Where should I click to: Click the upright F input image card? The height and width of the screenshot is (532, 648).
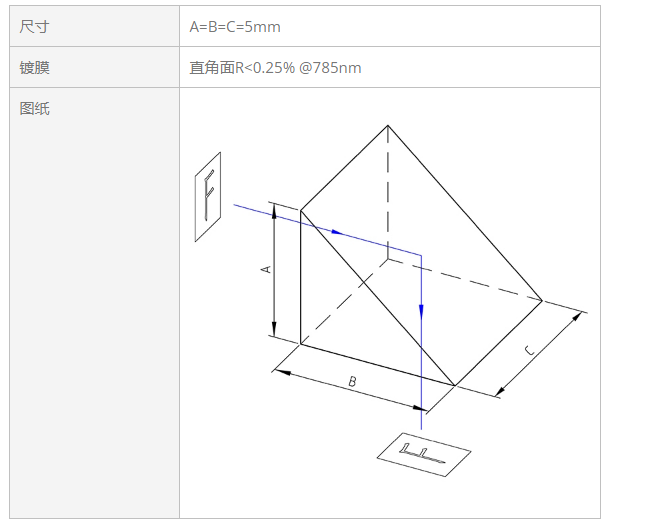(x=208, y=197)
